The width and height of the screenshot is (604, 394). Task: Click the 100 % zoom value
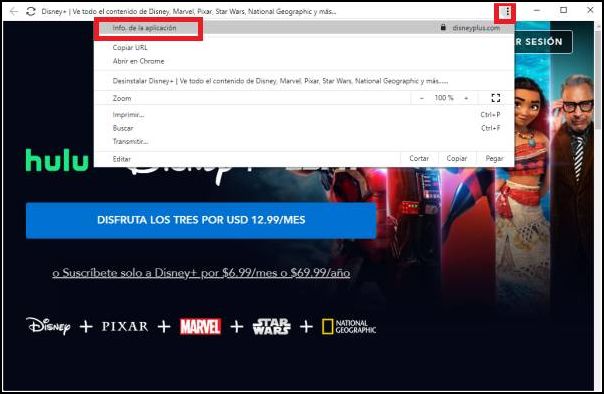pyautogui.click(x=444, y=98)
